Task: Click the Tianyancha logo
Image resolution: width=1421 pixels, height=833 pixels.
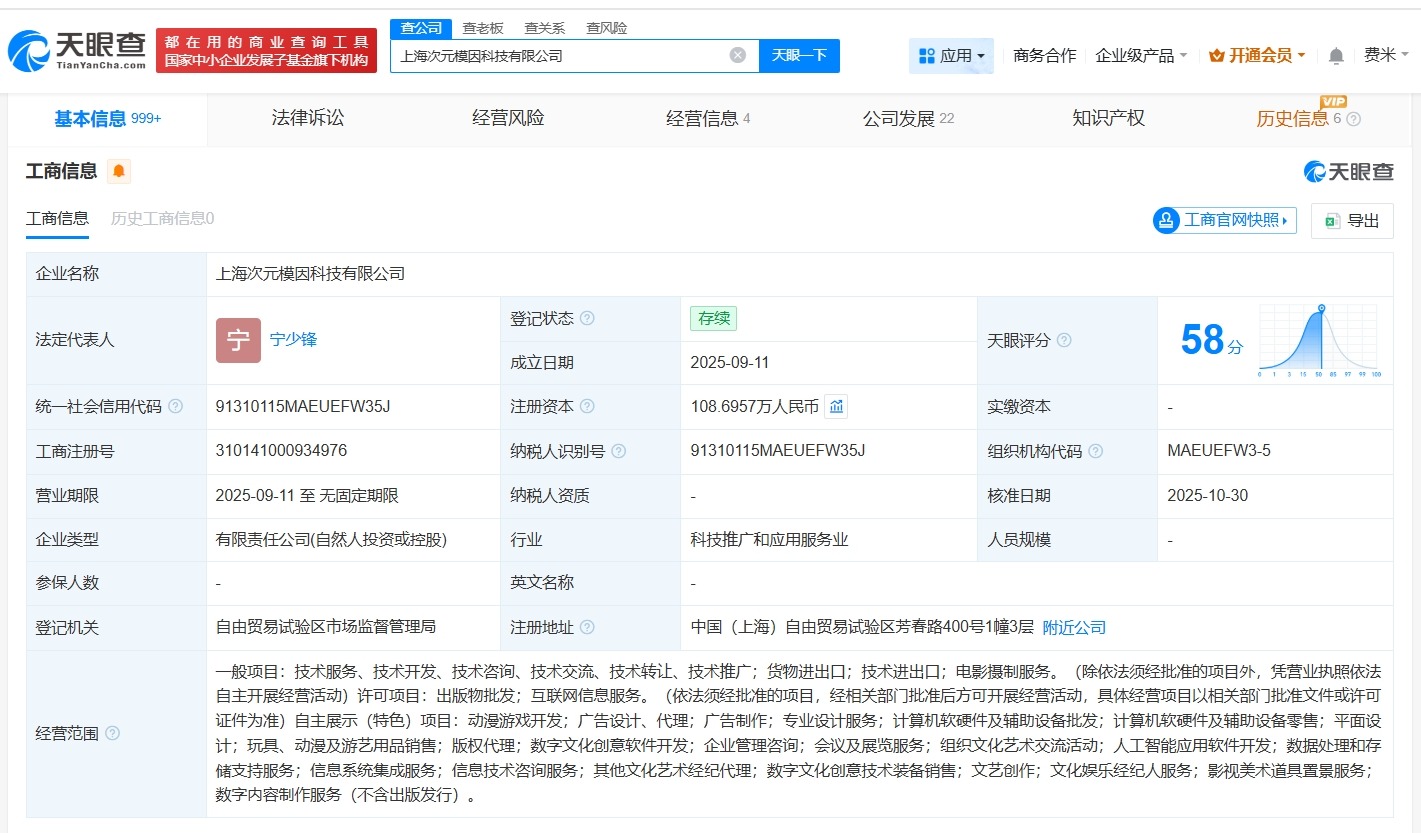Action: (x=73, y=50)
